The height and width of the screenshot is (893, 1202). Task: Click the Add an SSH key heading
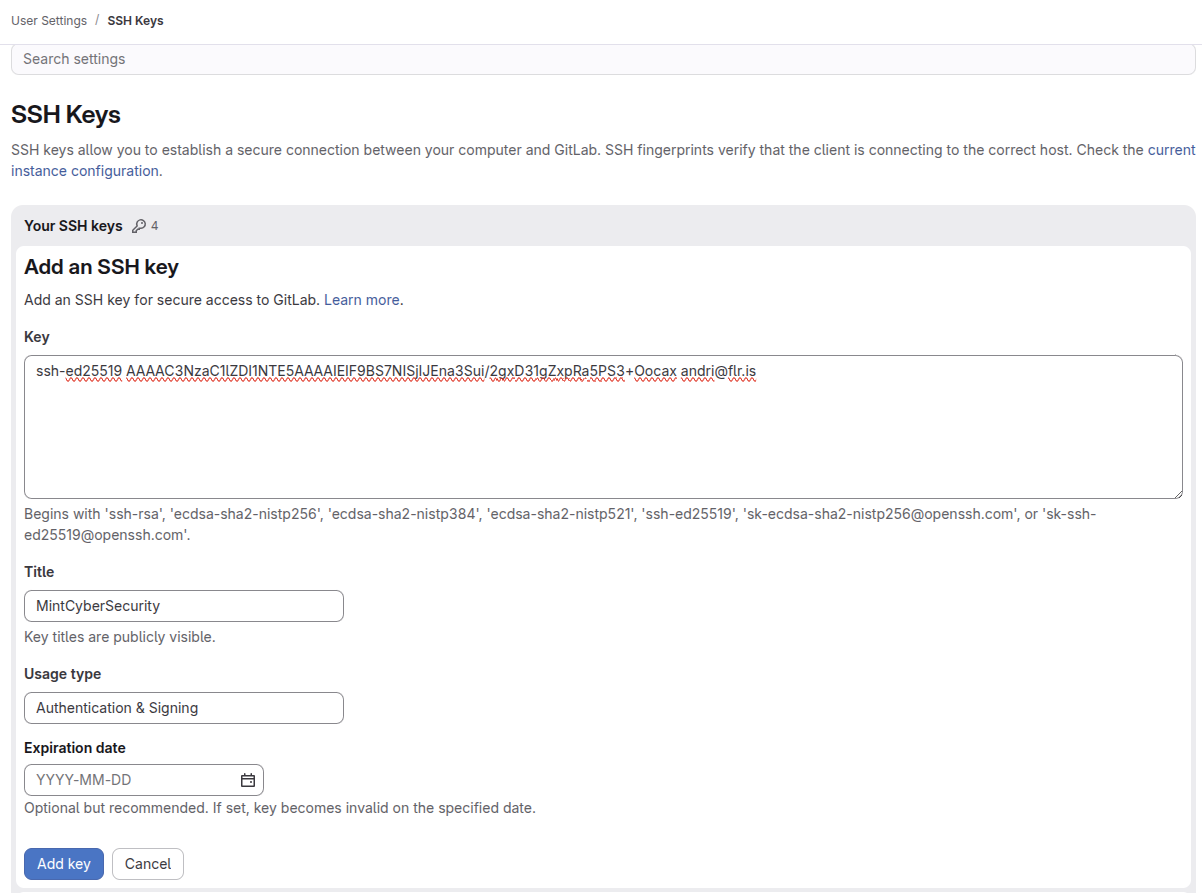101,267
